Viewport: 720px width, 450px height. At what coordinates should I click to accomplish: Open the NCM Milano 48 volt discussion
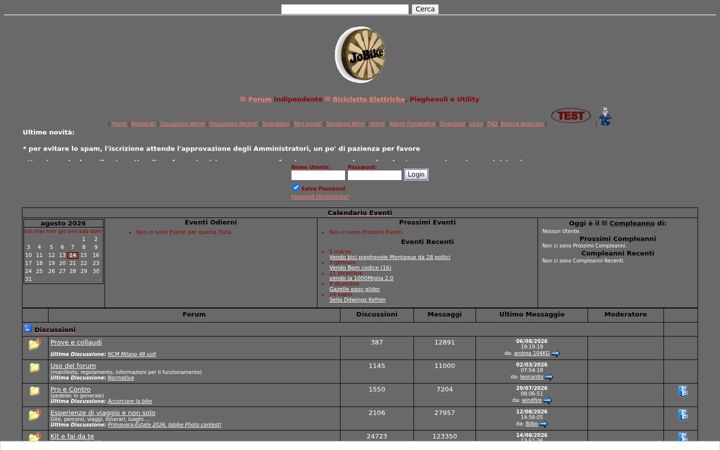point(132,354)
